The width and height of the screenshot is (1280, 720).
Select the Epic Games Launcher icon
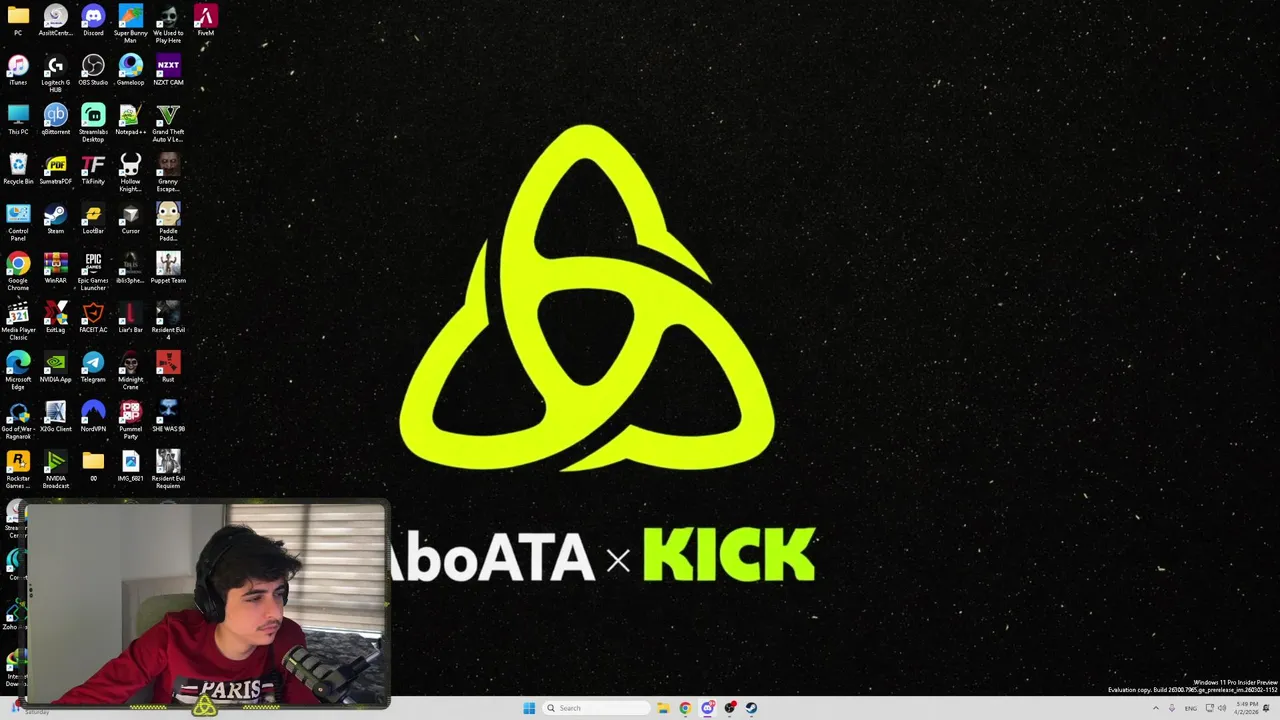pyautogui.click(x=93, y=271)
